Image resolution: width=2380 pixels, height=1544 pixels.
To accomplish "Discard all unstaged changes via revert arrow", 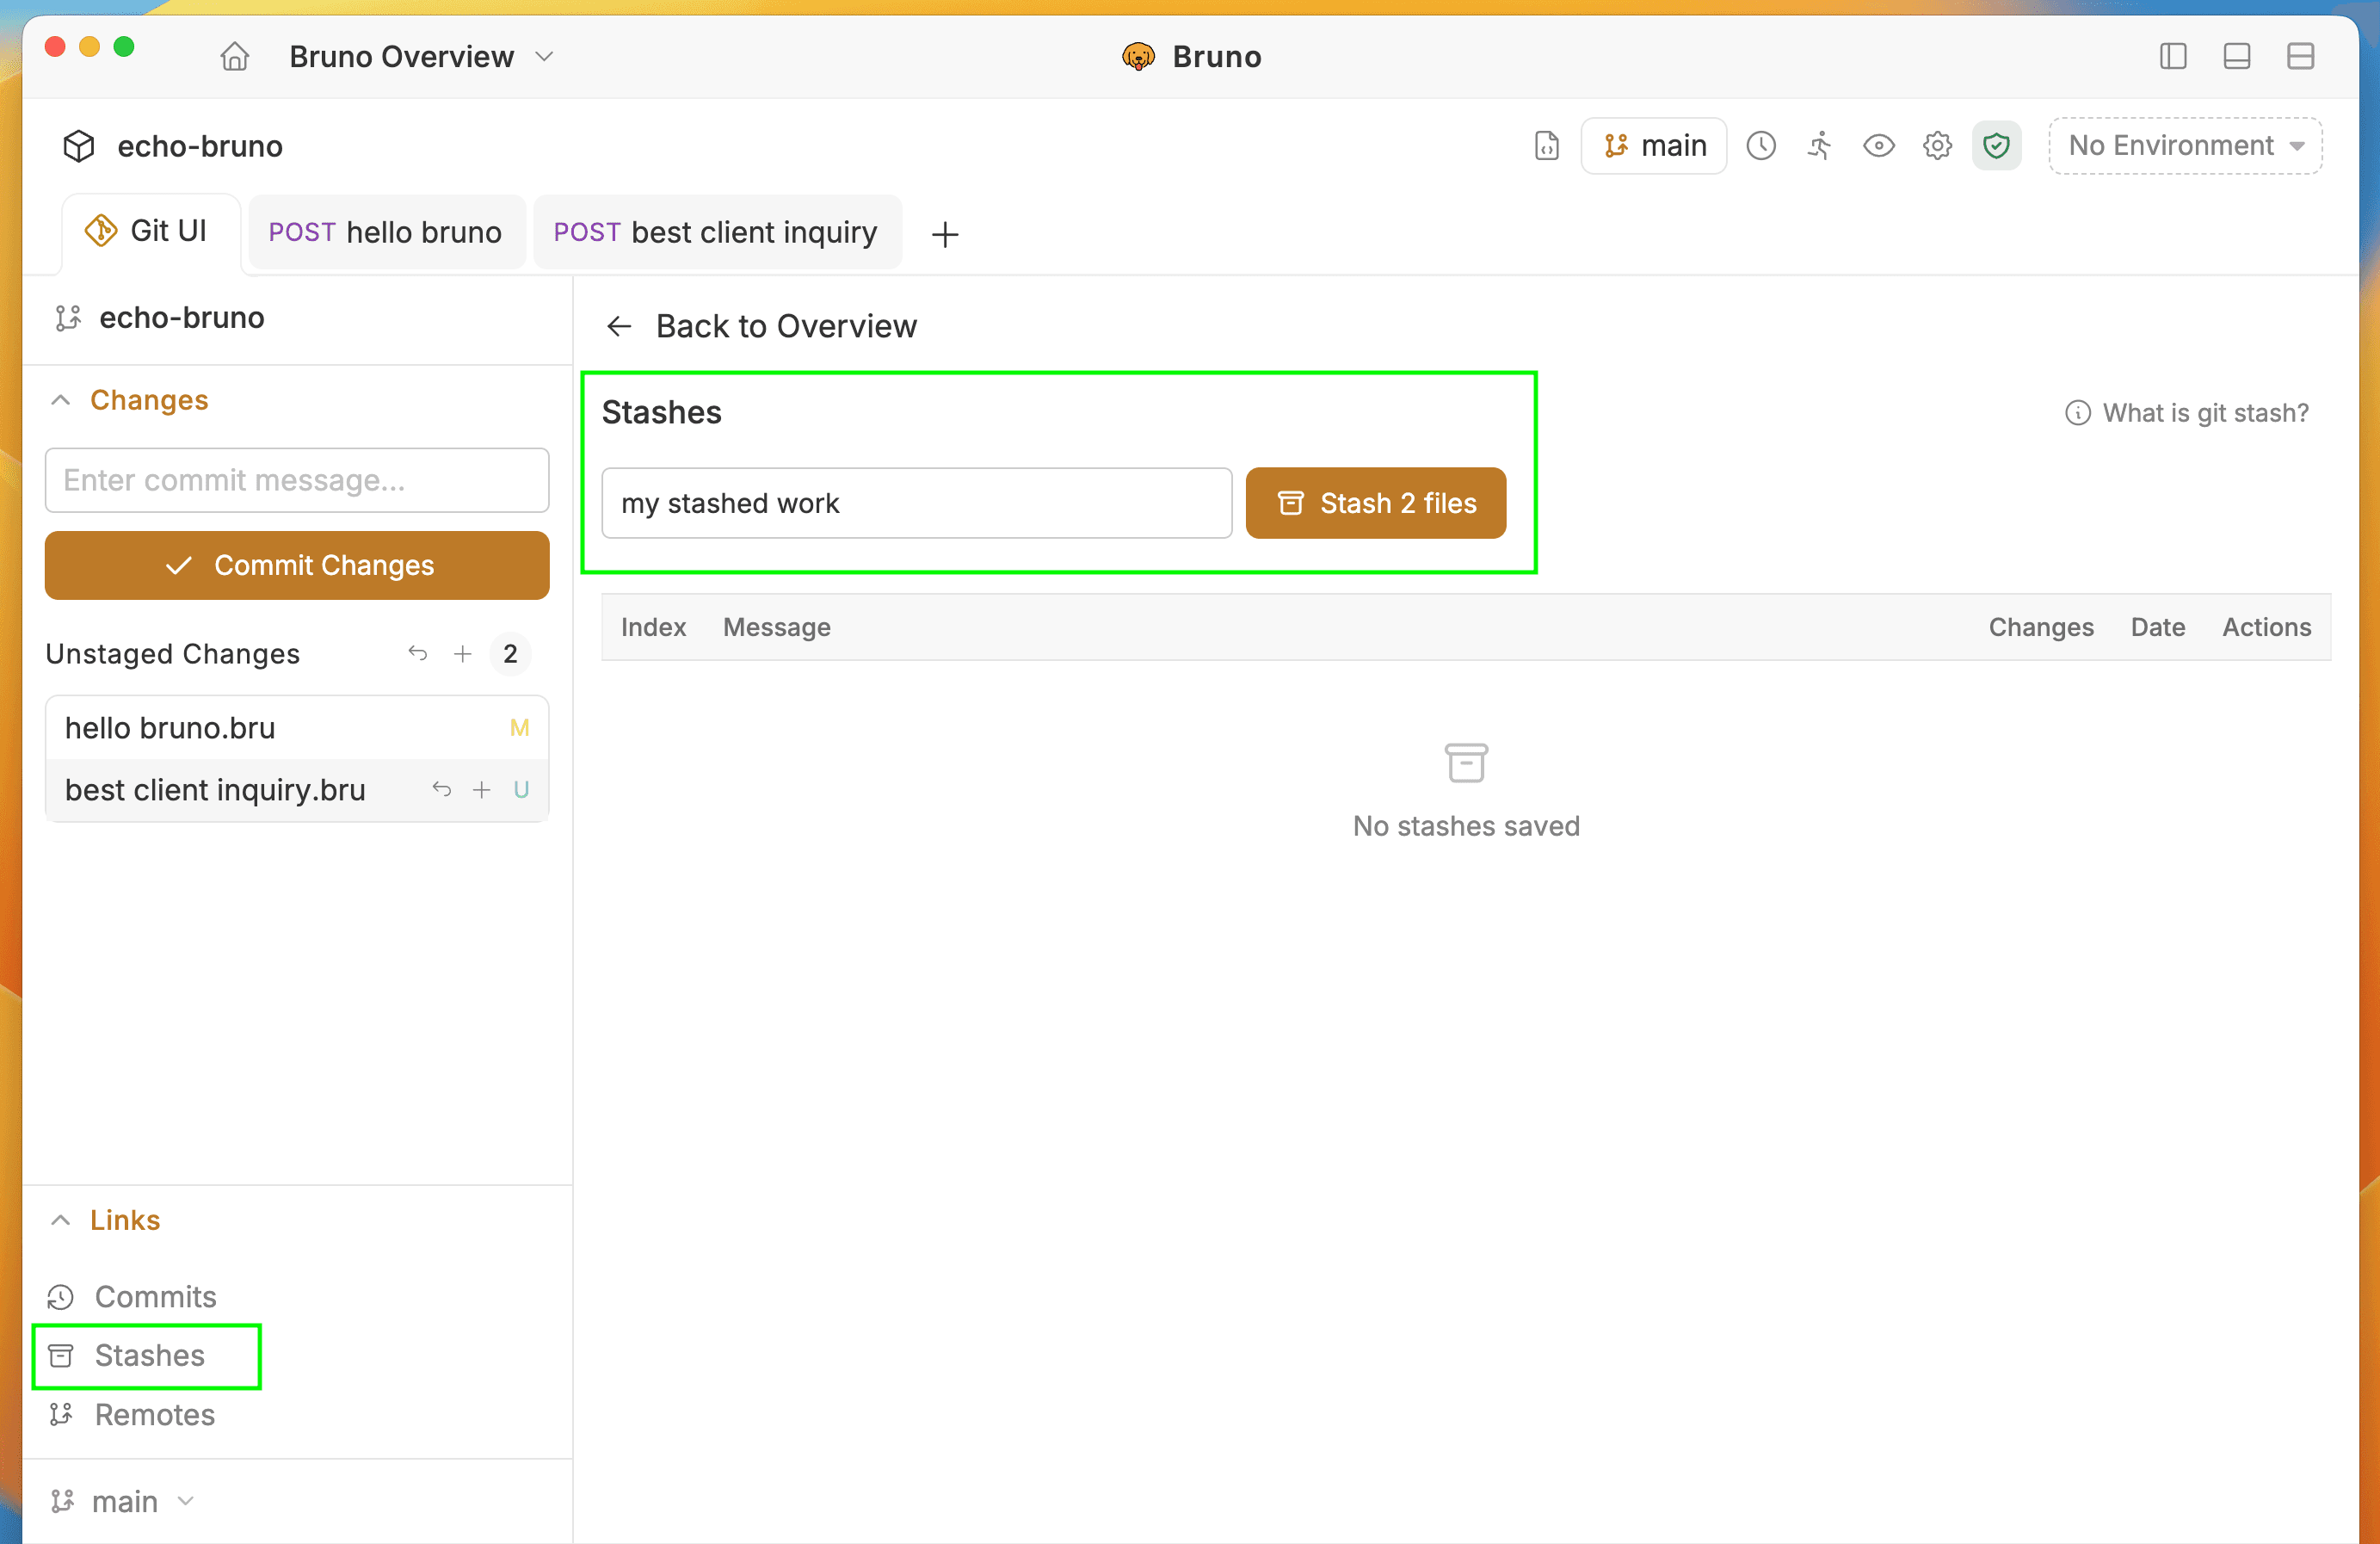I will coord(418,654).
